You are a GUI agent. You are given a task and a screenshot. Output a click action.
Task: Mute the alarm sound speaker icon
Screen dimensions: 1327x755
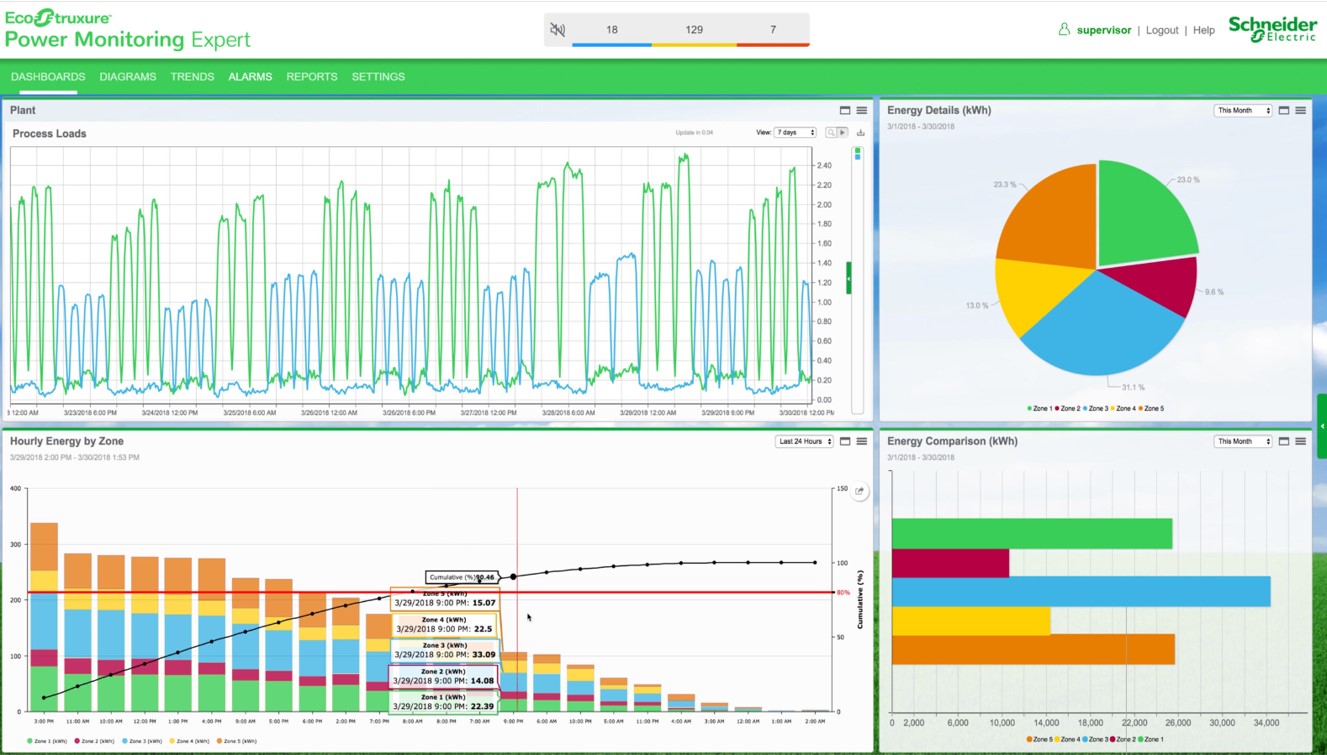point(557,30)
